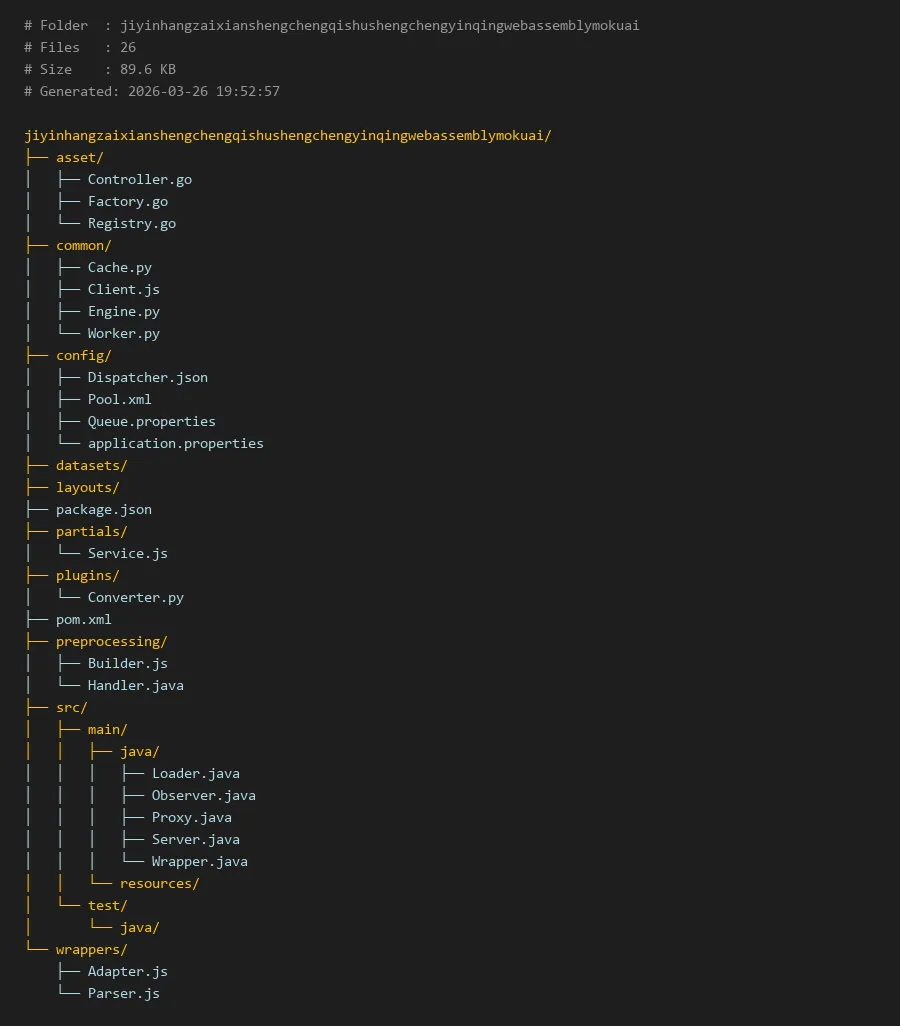The height and width of the screenshot is (1026, 900).
Task: Open Converter.py in plugins
Action: point(135,597)
